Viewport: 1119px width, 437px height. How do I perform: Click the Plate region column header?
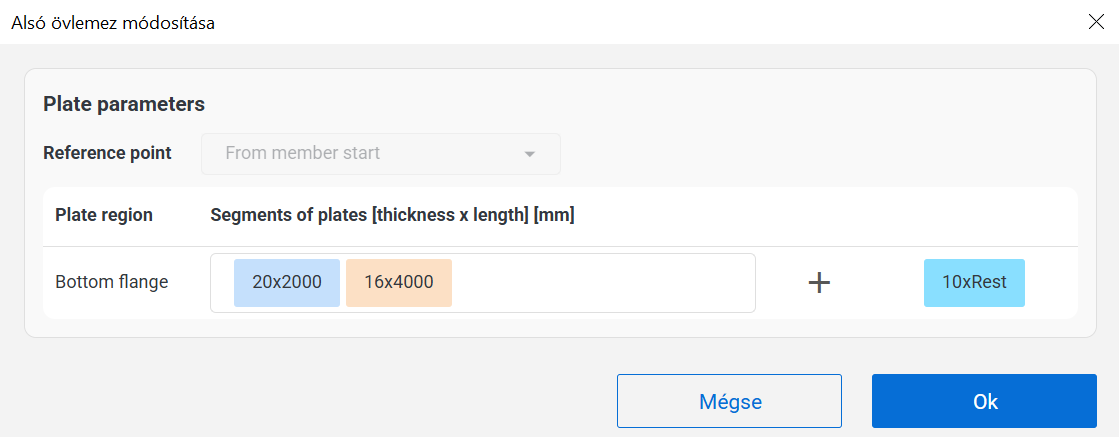point(104,215)
